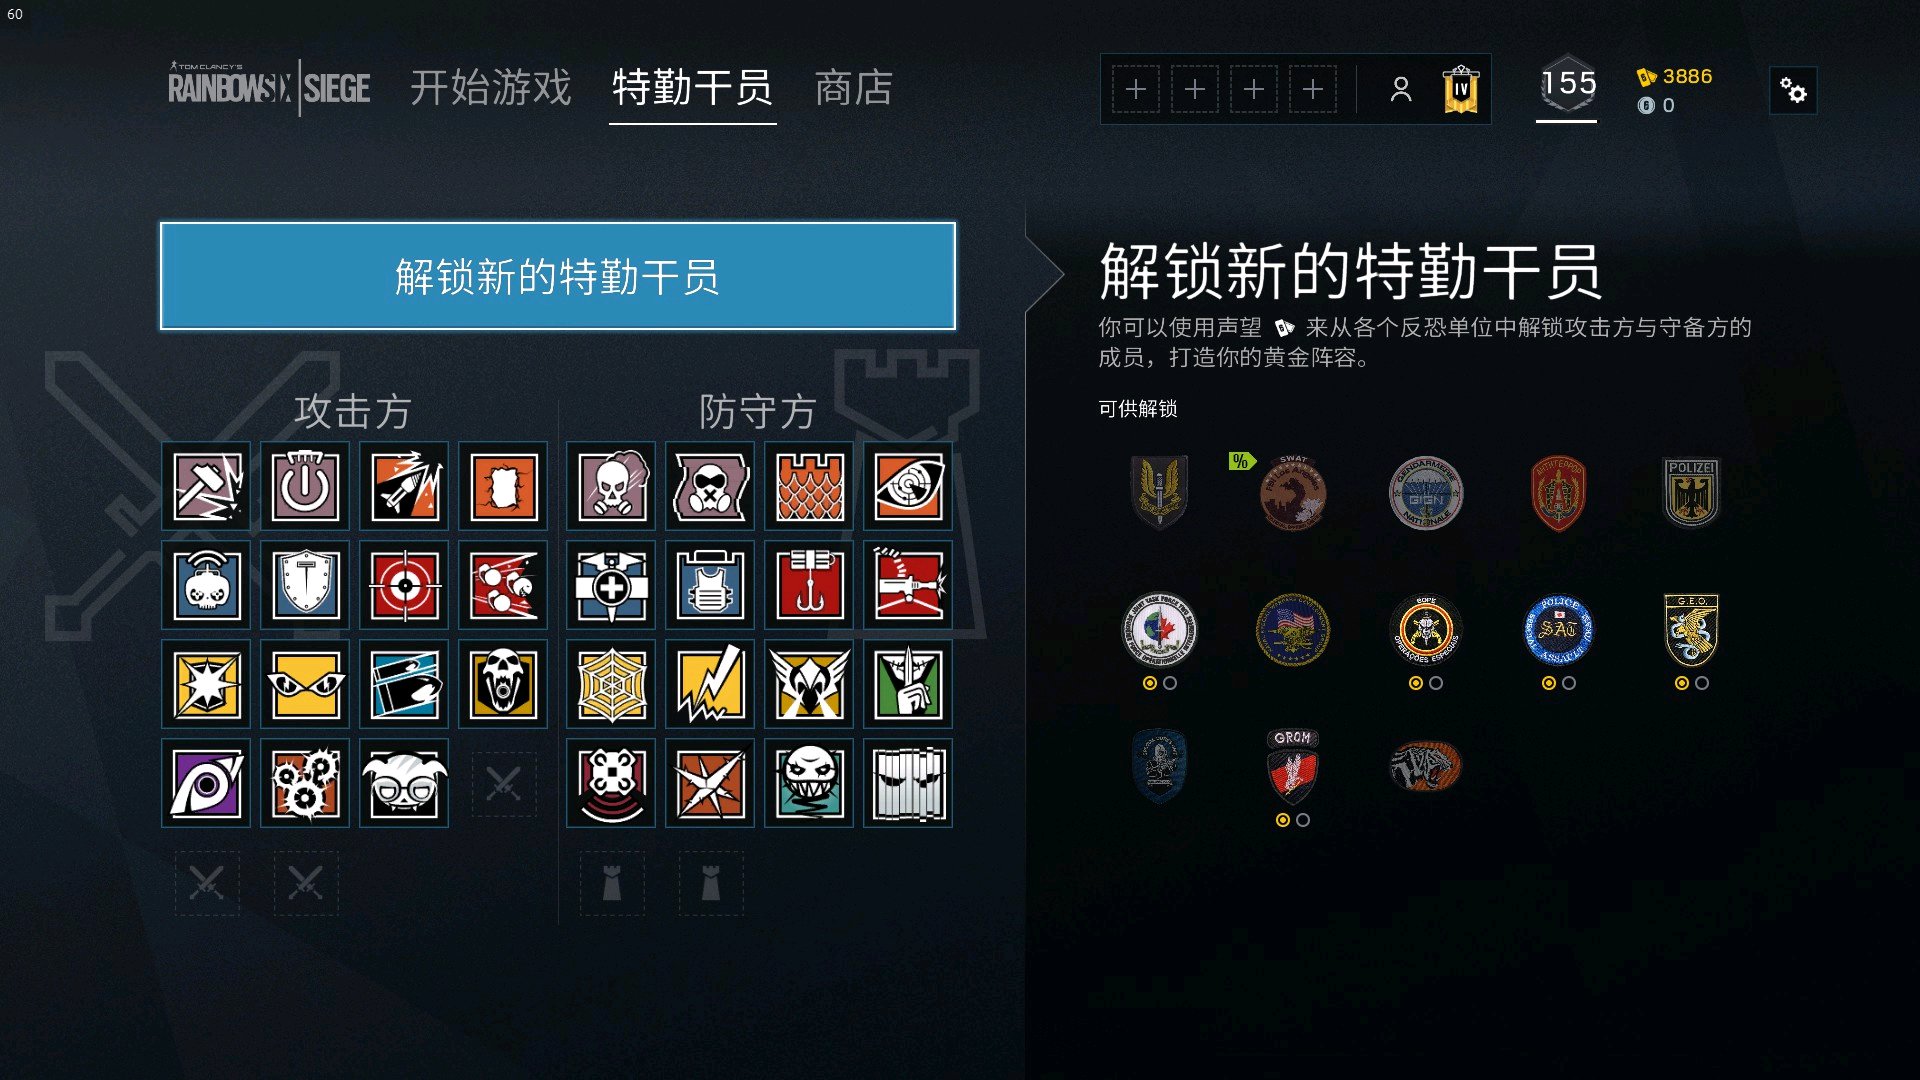
Task: Select the Doc medic cross operator icon
Action: pos(611,586)
